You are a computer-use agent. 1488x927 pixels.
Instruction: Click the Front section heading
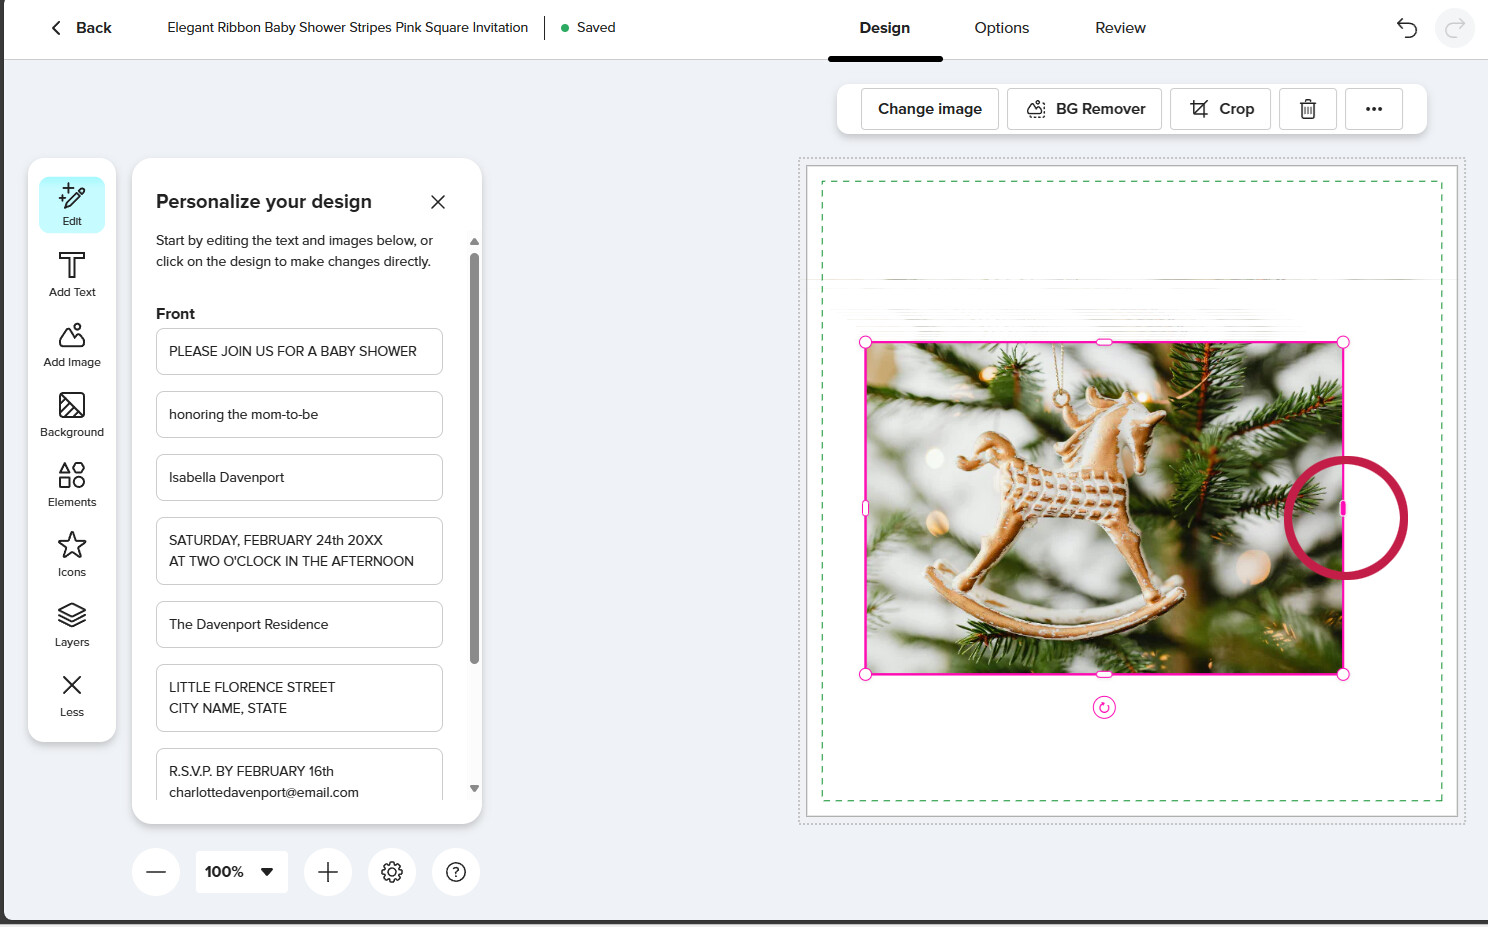[x=175, y=314]
